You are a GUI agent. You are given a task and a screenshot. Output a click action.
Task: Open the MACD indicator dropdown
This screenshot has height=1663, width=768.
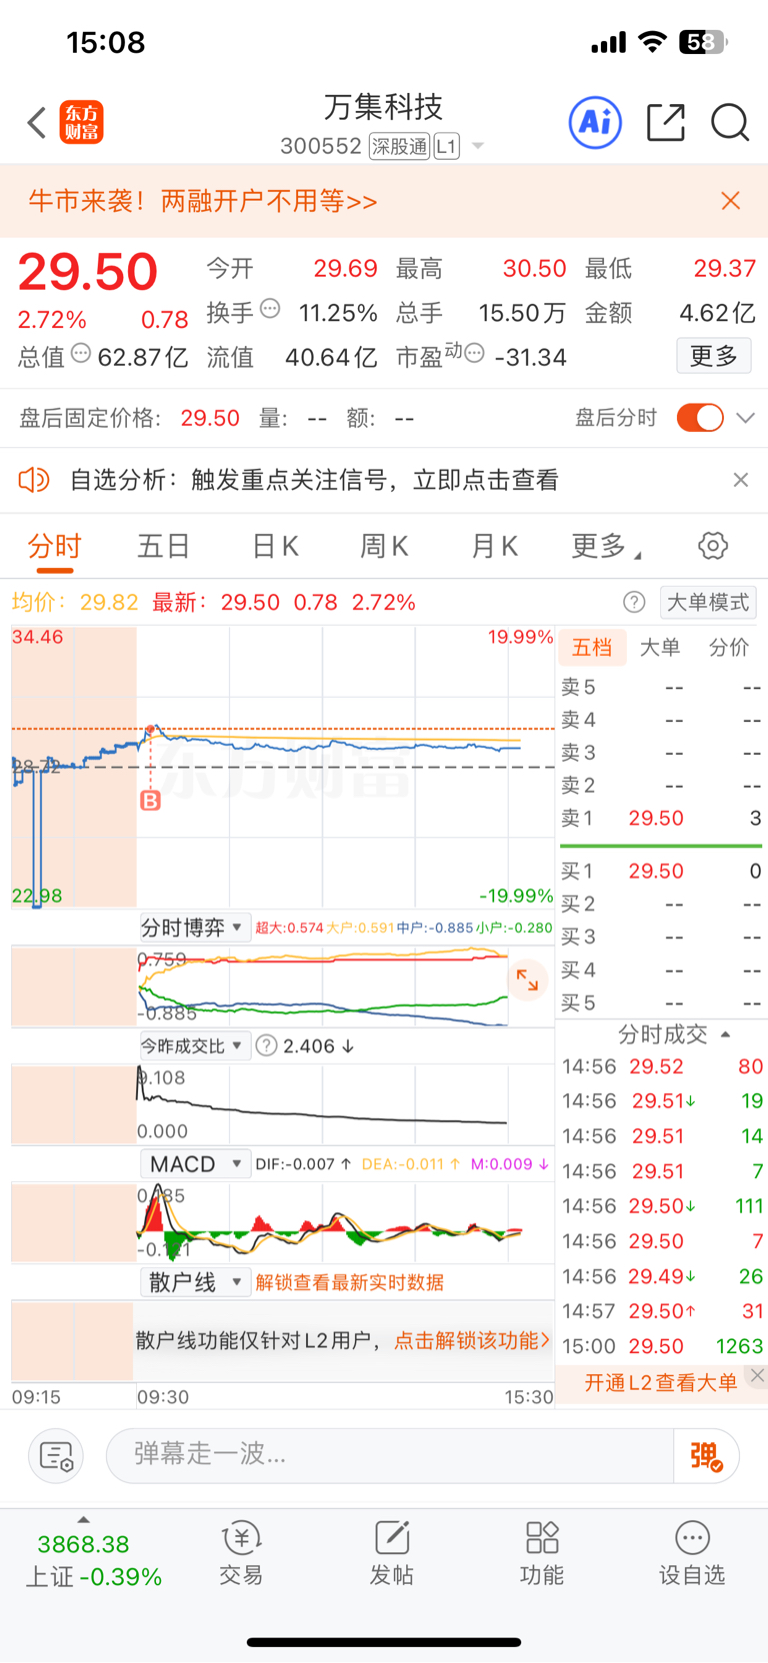[x=194, y=1164]
